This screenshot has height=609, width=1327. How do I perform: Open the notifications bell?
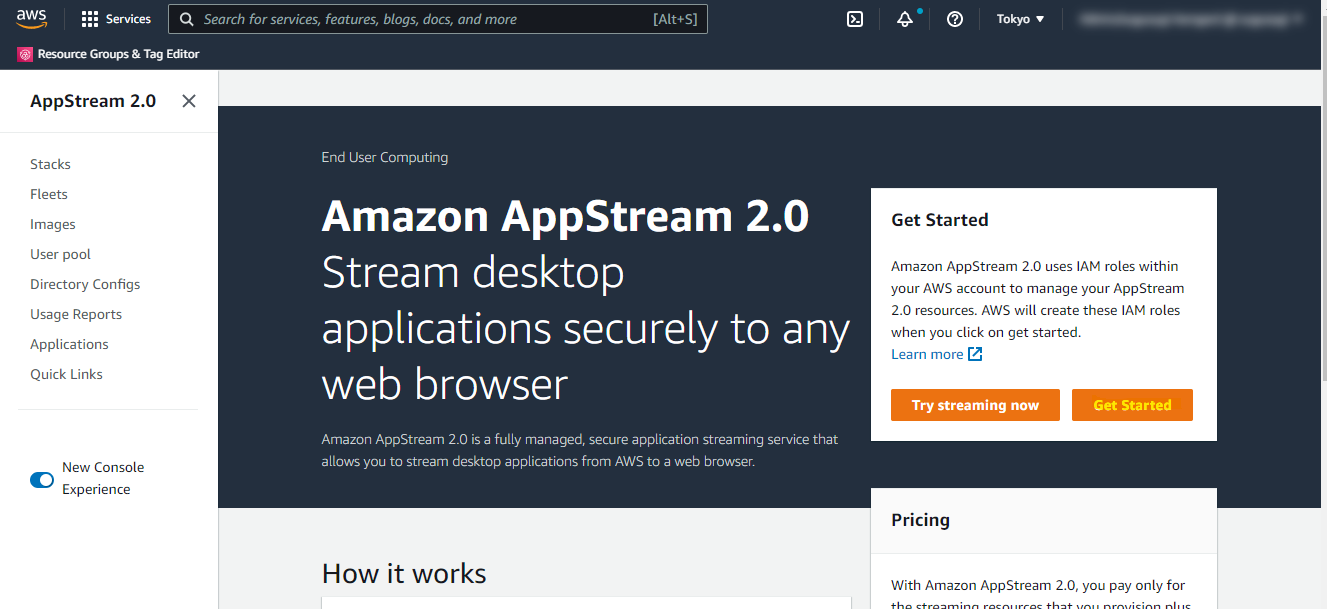point(903,19)
